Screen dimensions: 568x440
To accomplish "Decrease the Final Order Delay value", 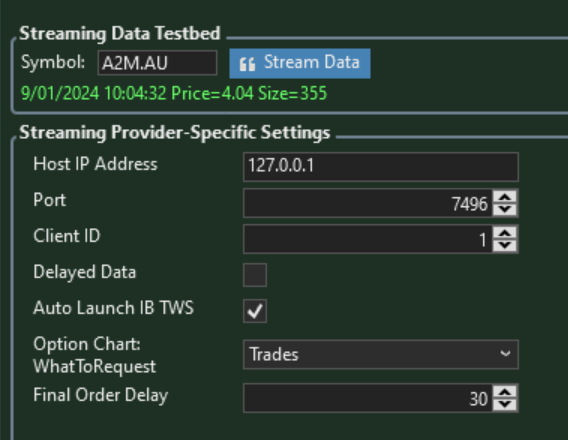I will coord(505,405).
